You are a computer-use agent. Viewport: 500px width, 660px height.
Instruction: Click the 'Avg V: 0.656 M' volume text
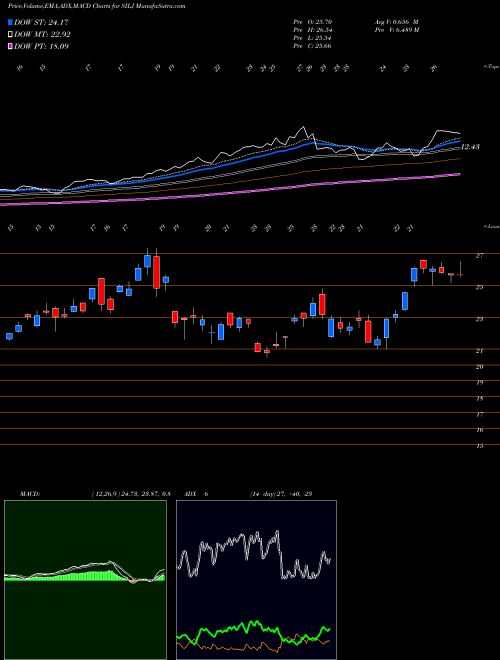click(x=396, y=21)
